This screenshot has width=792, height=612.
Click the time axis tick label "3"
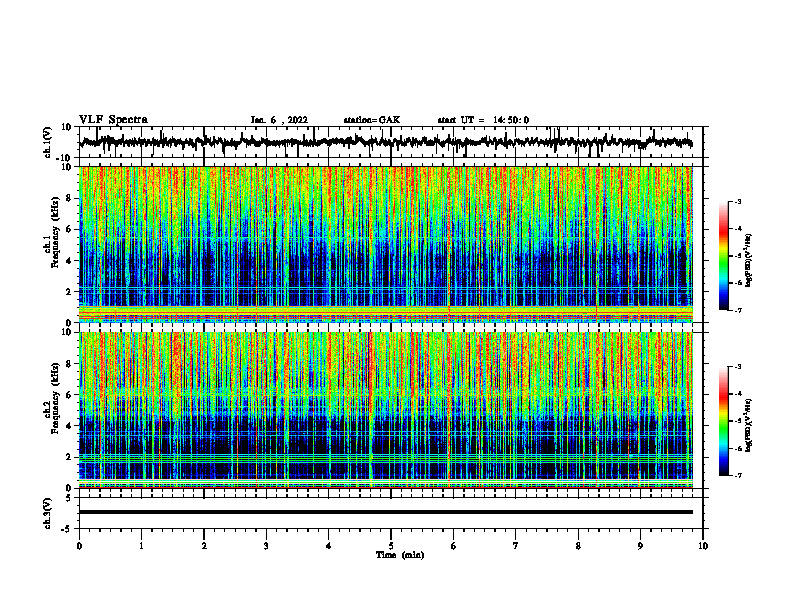tap(266, 546)
